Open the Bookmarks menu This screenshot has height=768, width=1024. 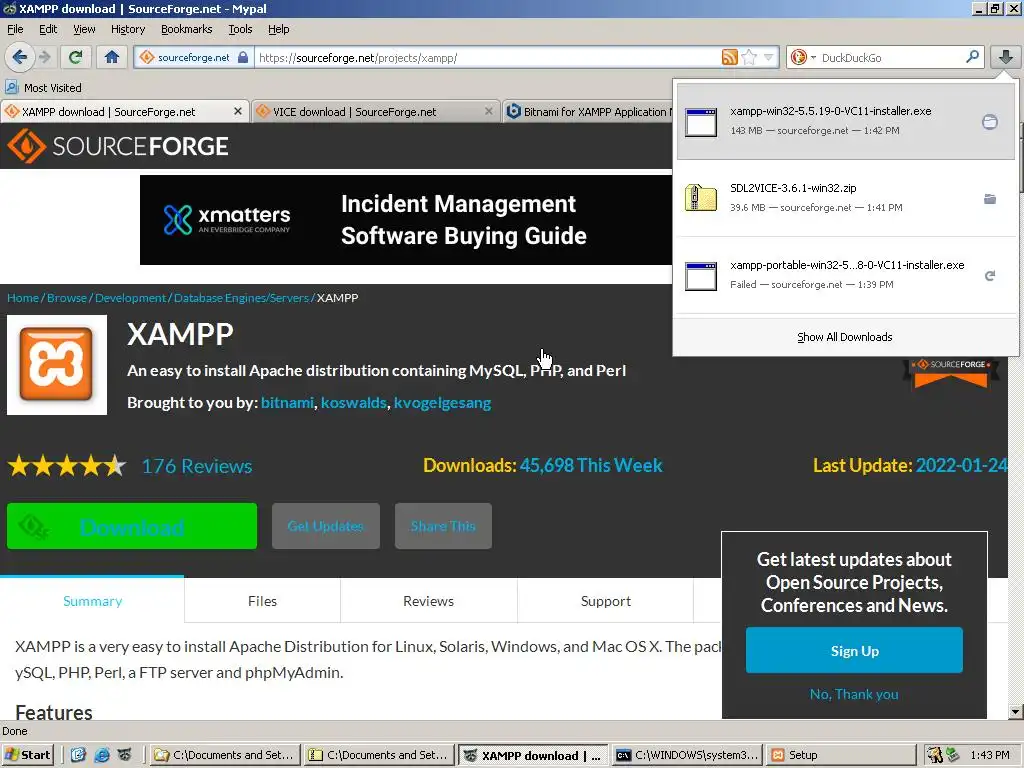tap(187, 29)
